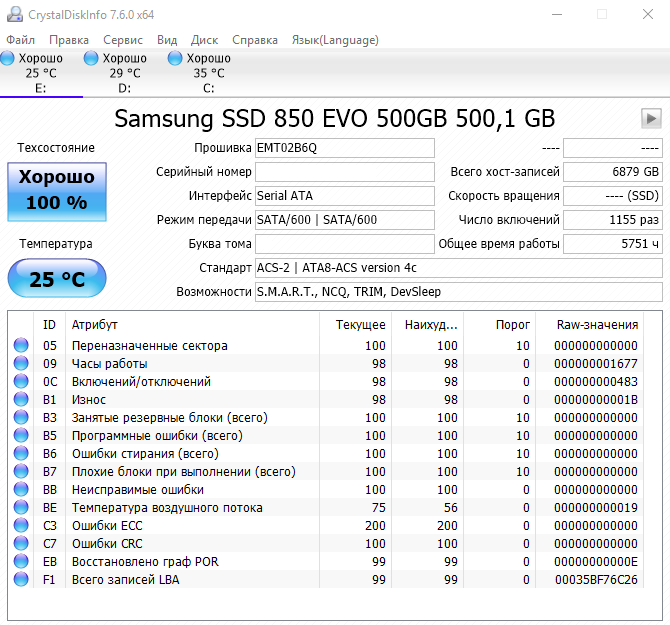Select the Часы работы row
This screenshot has width=670, height=625.
click(326, 363)
